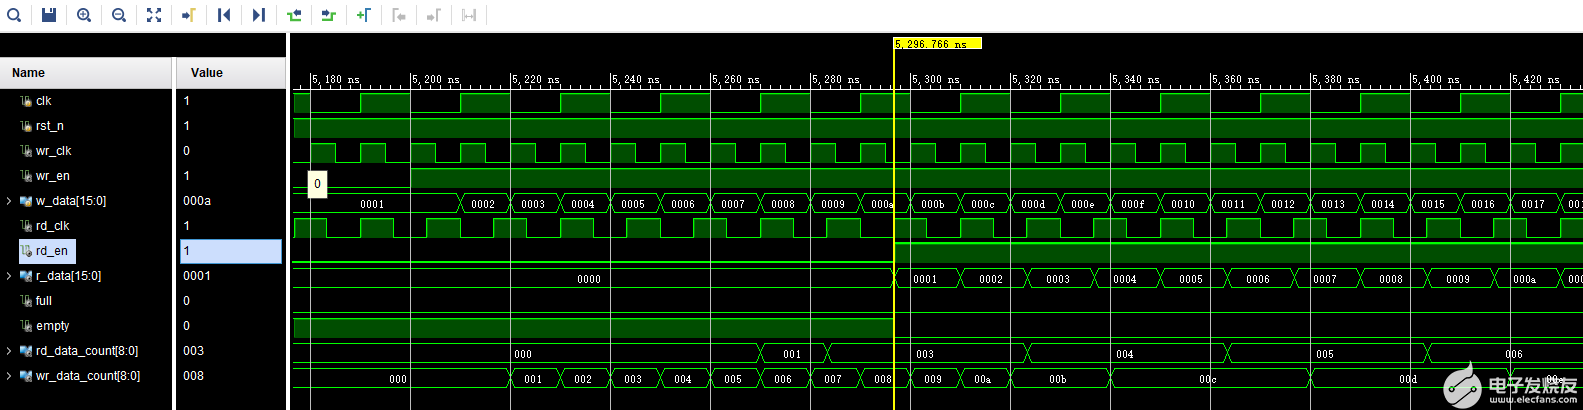Select the wr_clk signal name
This screenshot has width=1583, height=410.
coord(54,151)
